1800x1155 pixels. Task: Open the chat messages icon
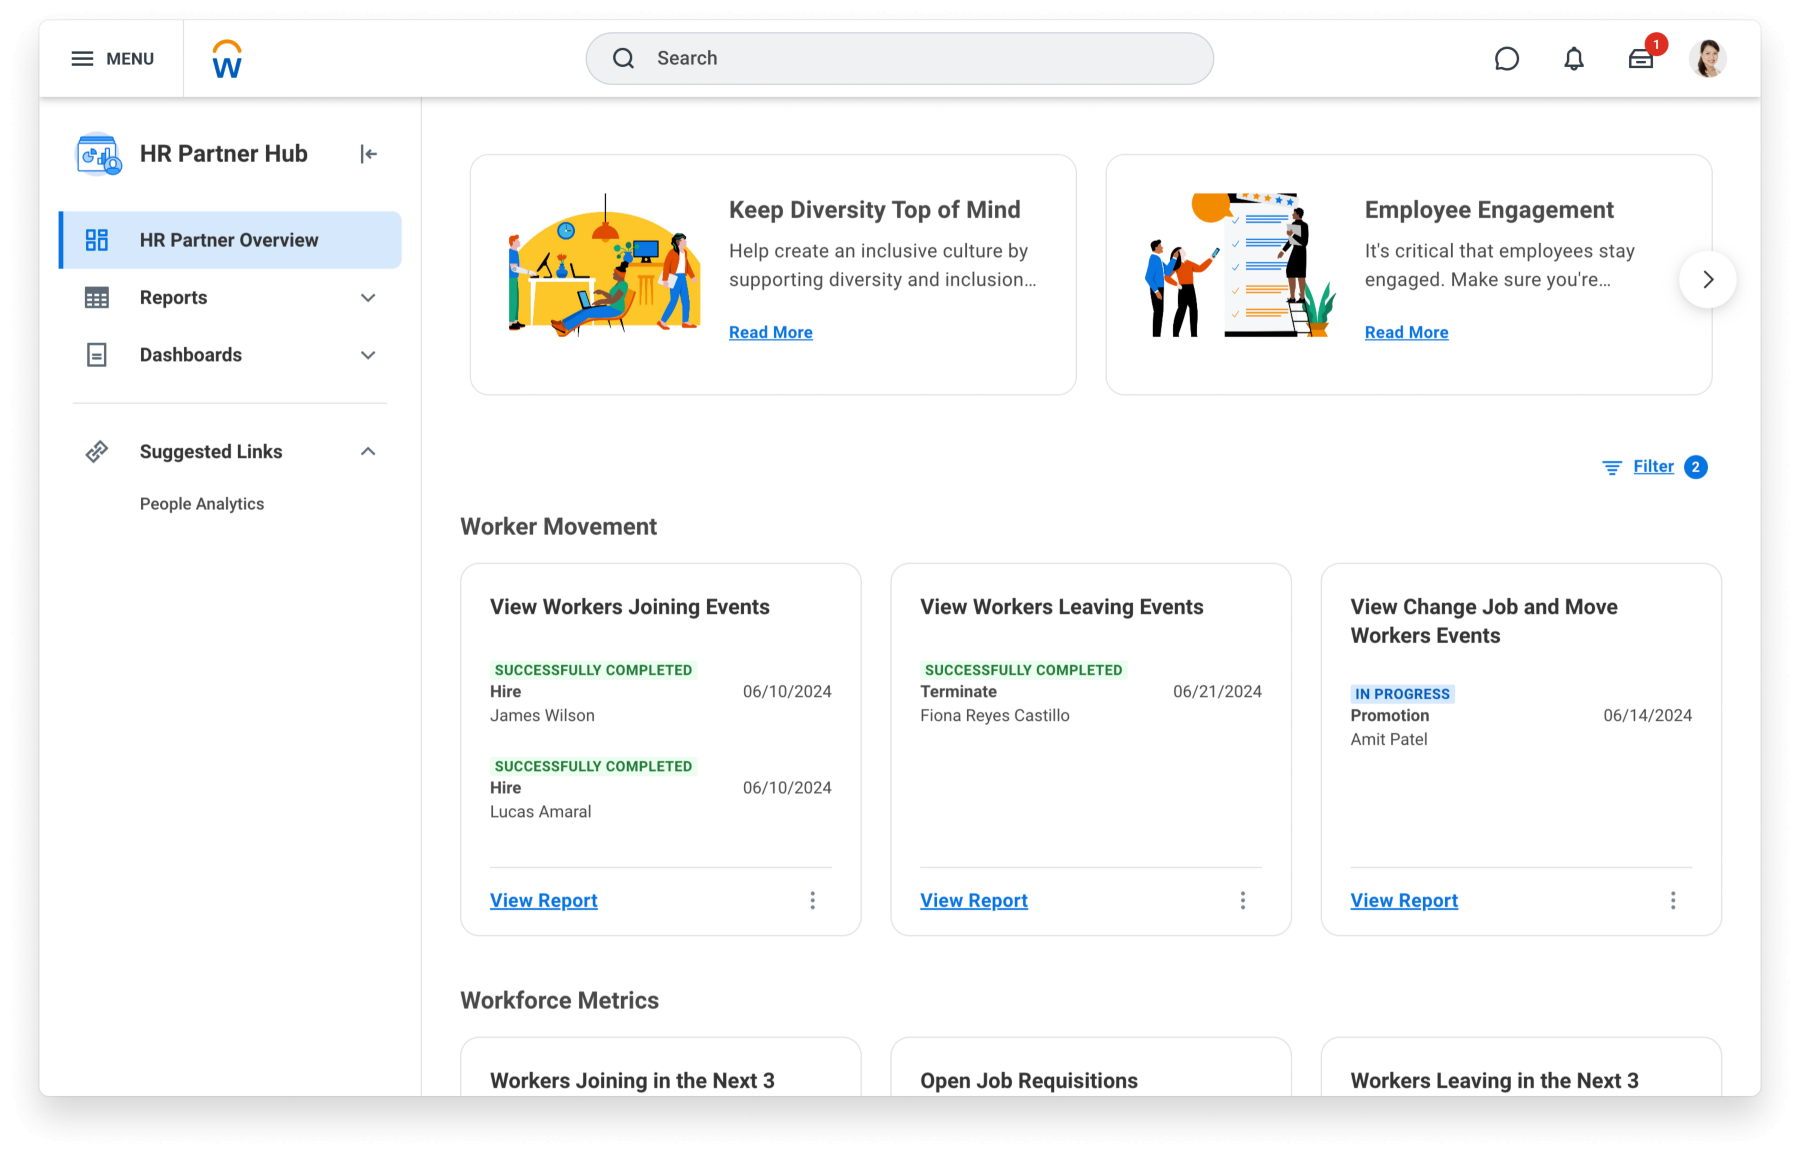coord(1506,59)
